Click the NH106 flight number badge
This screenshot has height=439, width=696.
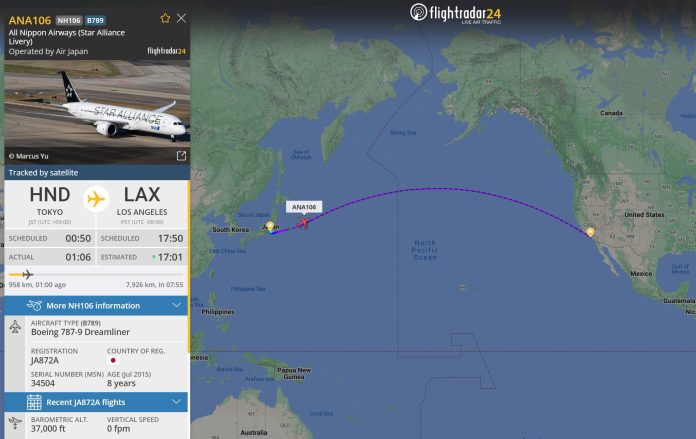tap(69, 20)
